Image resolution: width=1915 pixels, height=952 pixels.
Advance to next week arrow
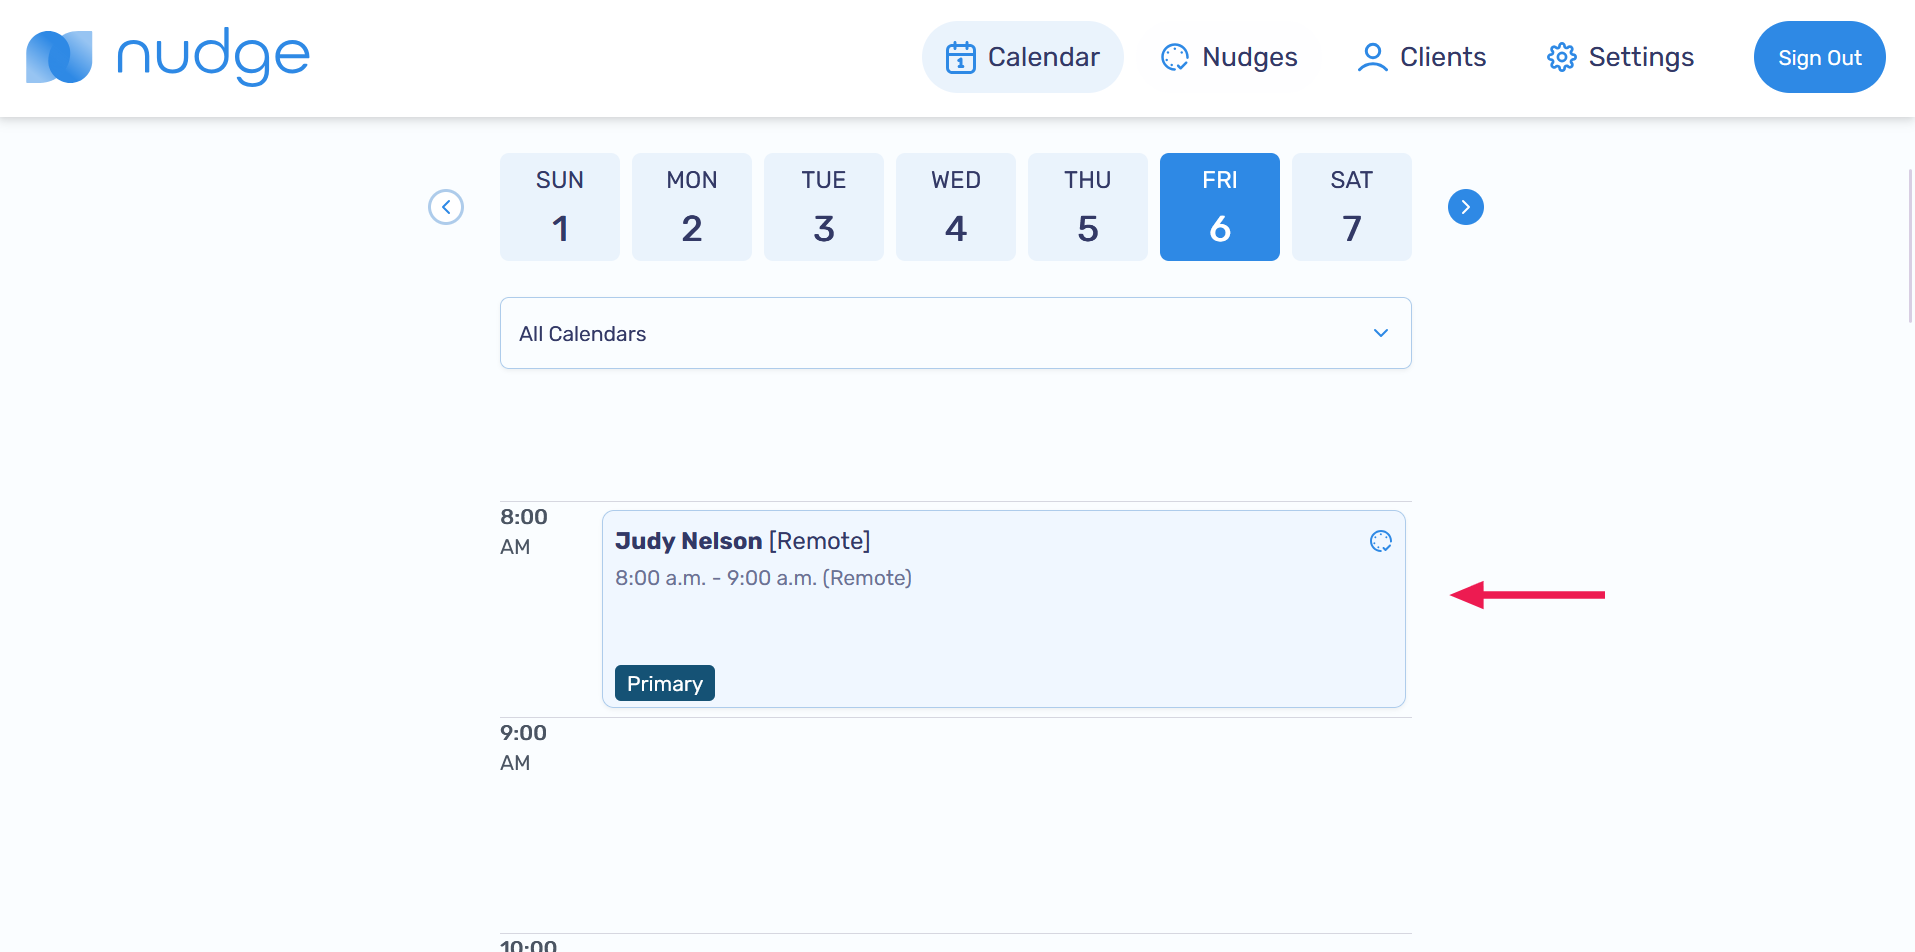pyautogui.click(x=1465, y=207)
